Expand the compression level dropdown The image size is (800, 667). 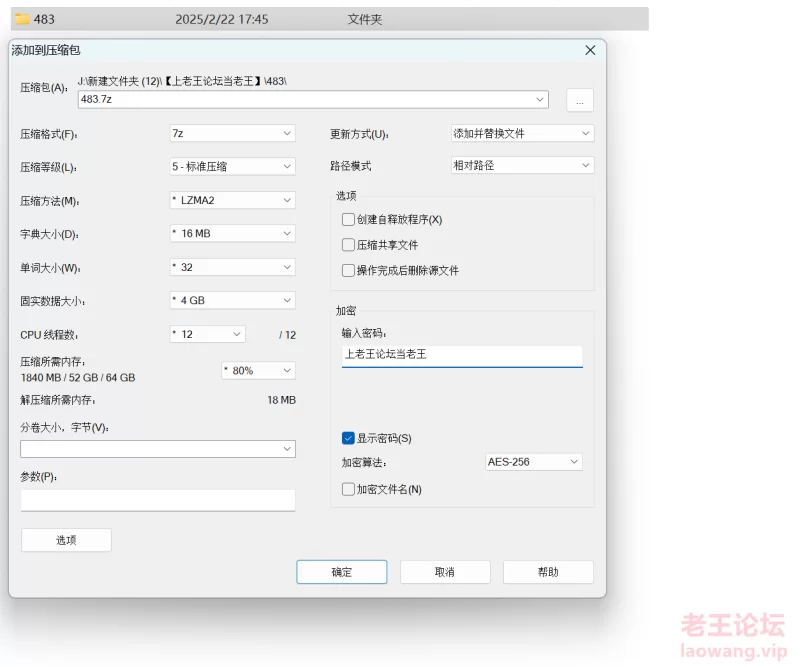tap(232, 166)
